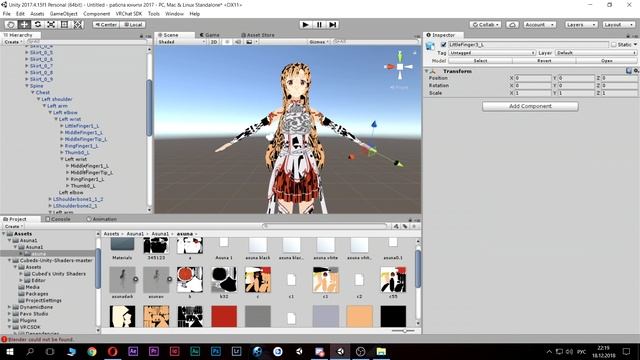Enable the Static checkbox
This screenshot has height=360, width=640.
613,44
